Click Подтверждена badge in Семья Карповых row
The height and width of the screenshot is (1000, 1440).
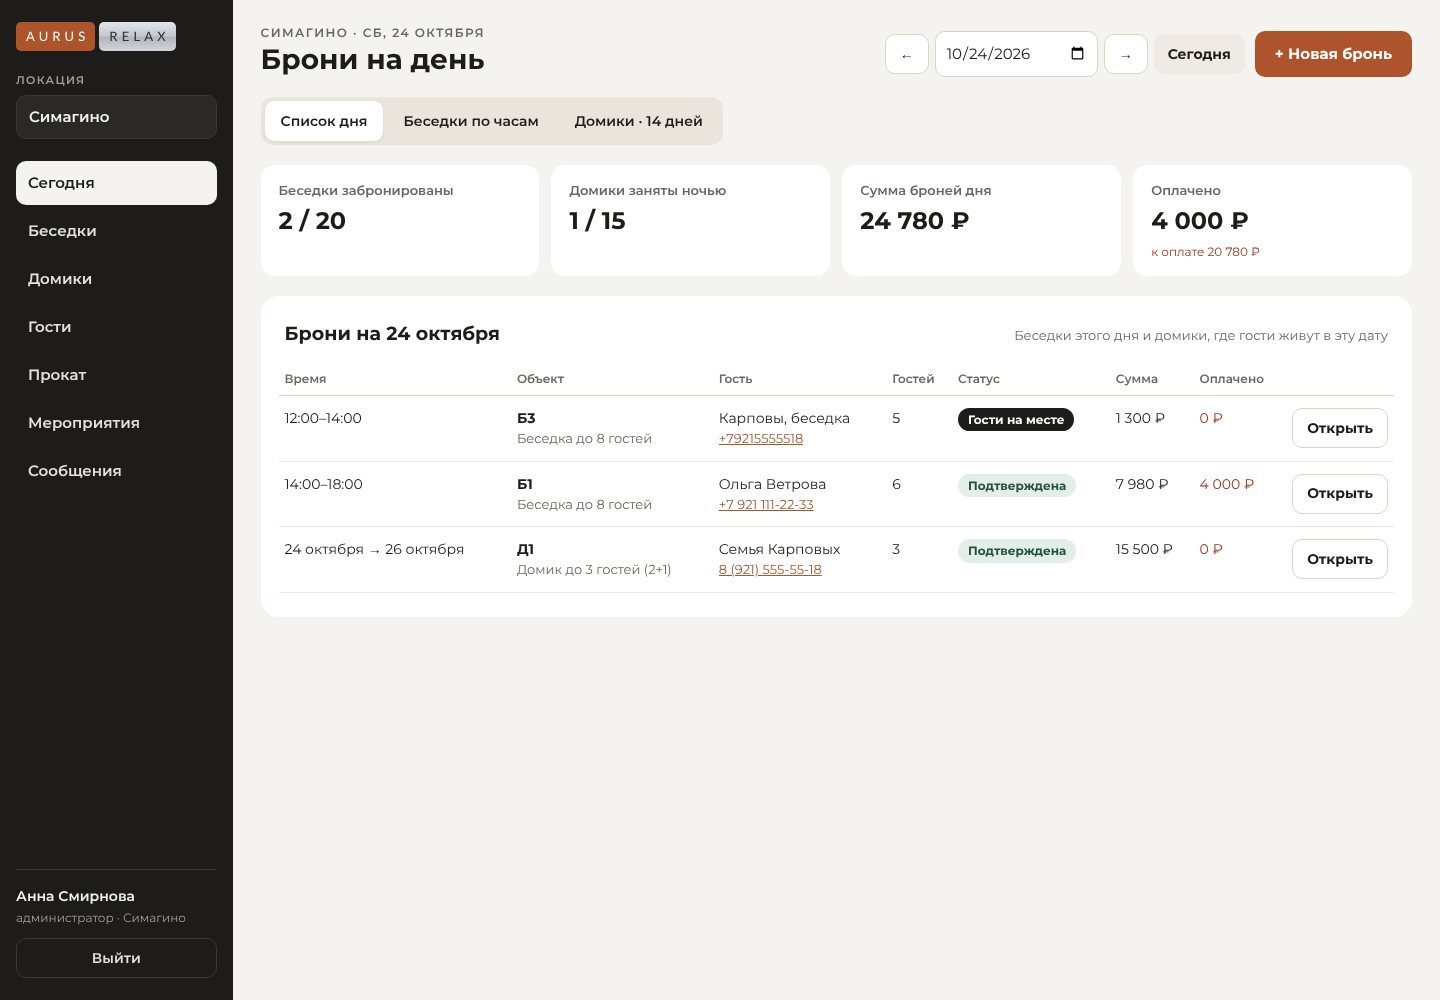[x=1017, y=551]
